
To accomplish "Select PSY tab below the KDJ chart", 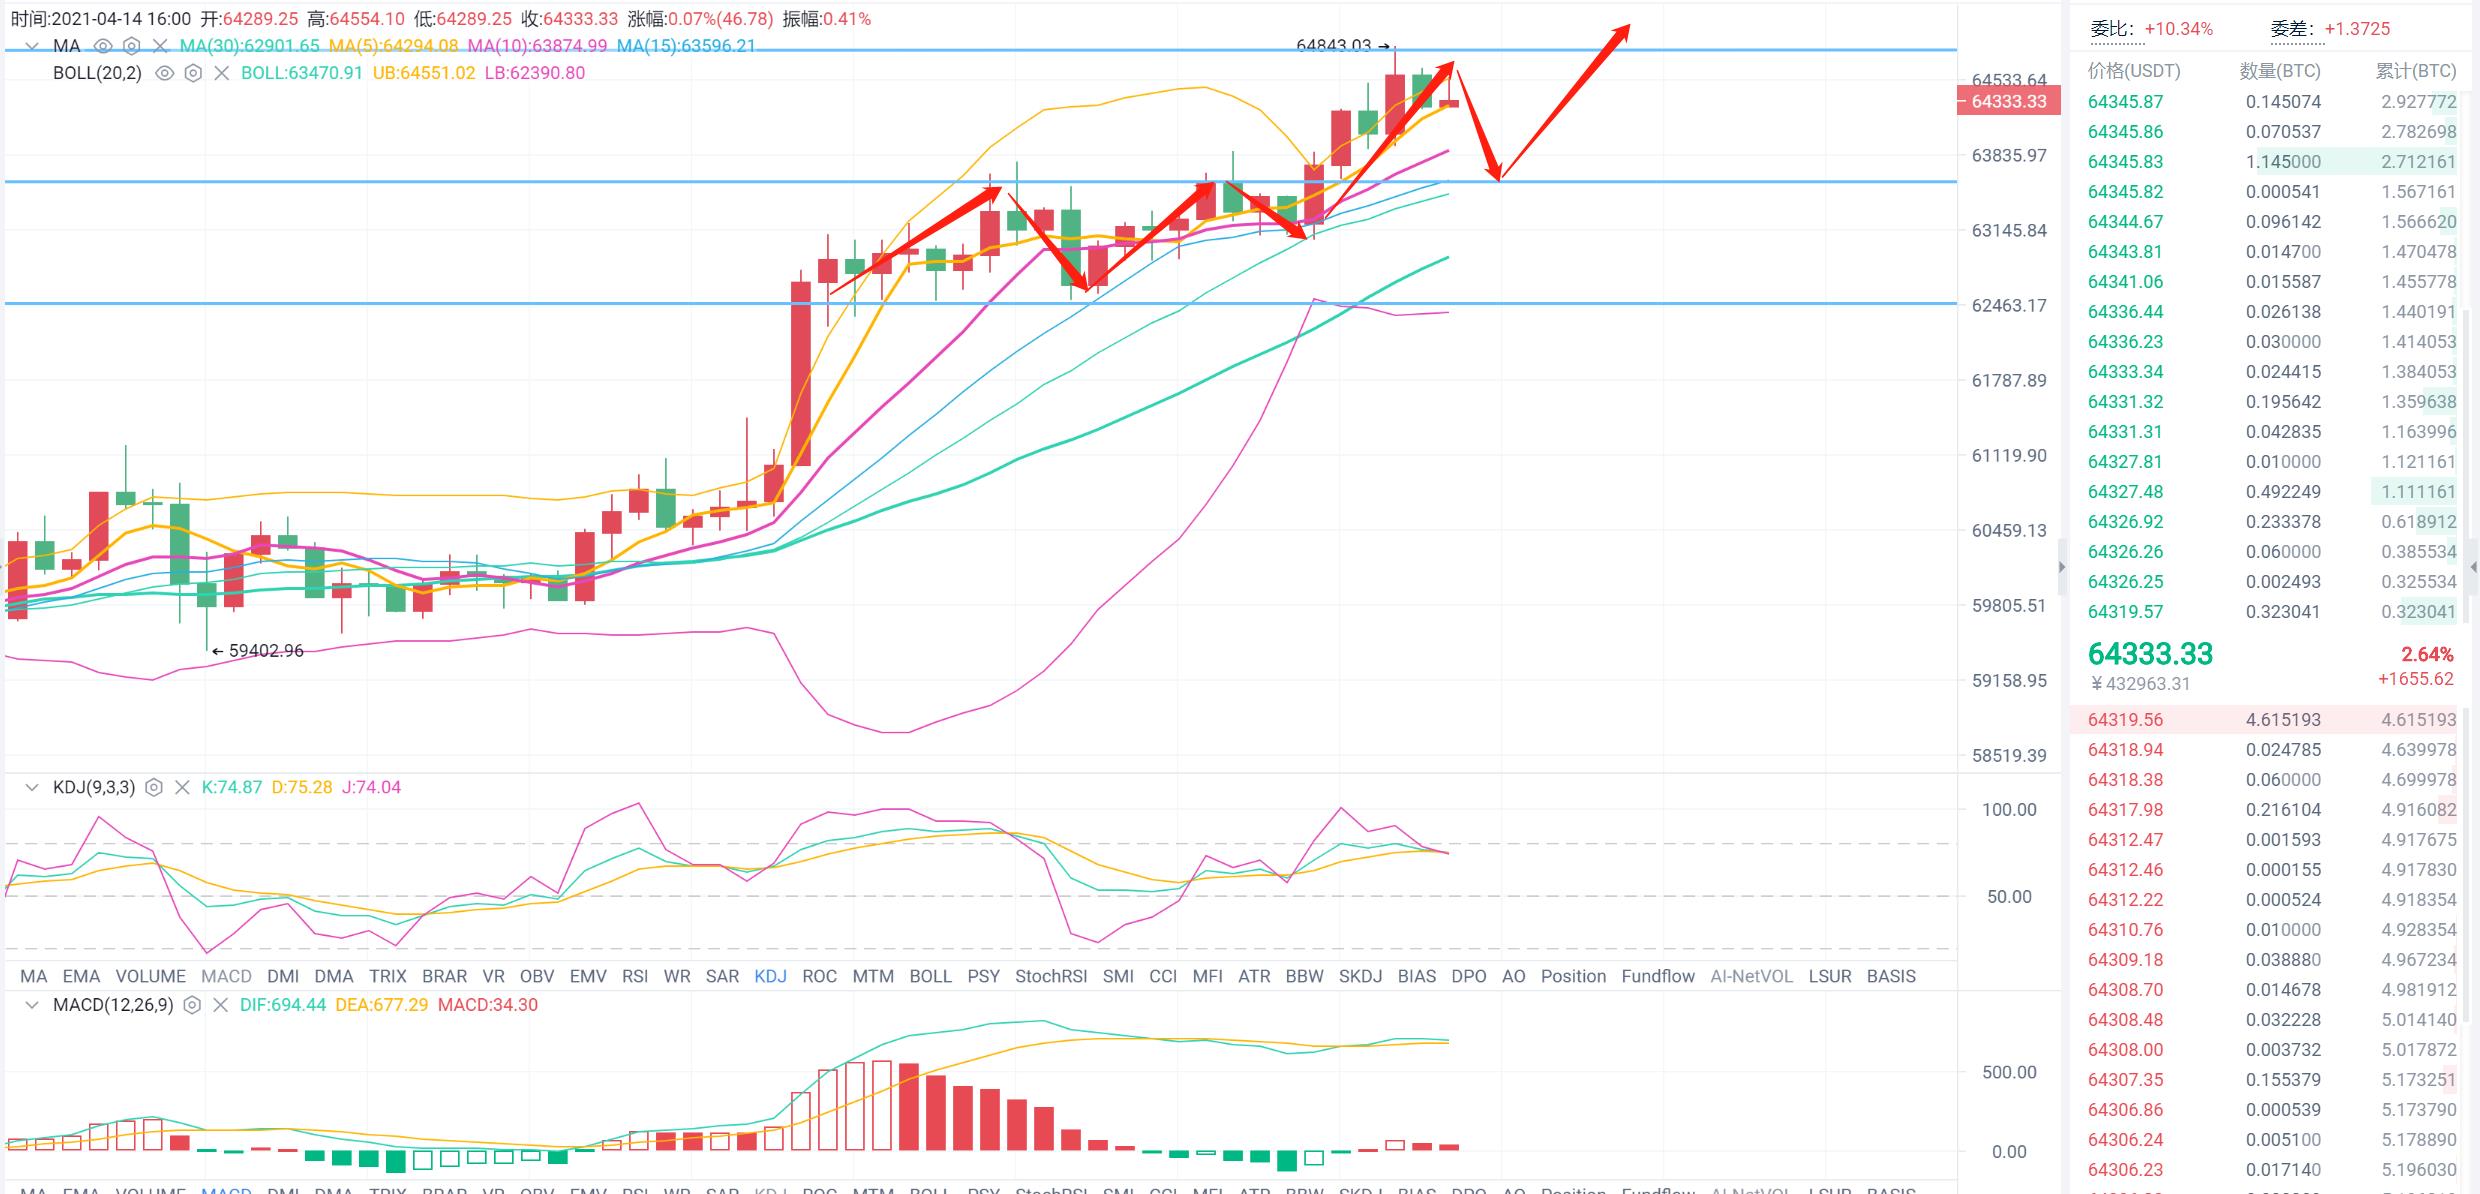I will click(983, 976).
